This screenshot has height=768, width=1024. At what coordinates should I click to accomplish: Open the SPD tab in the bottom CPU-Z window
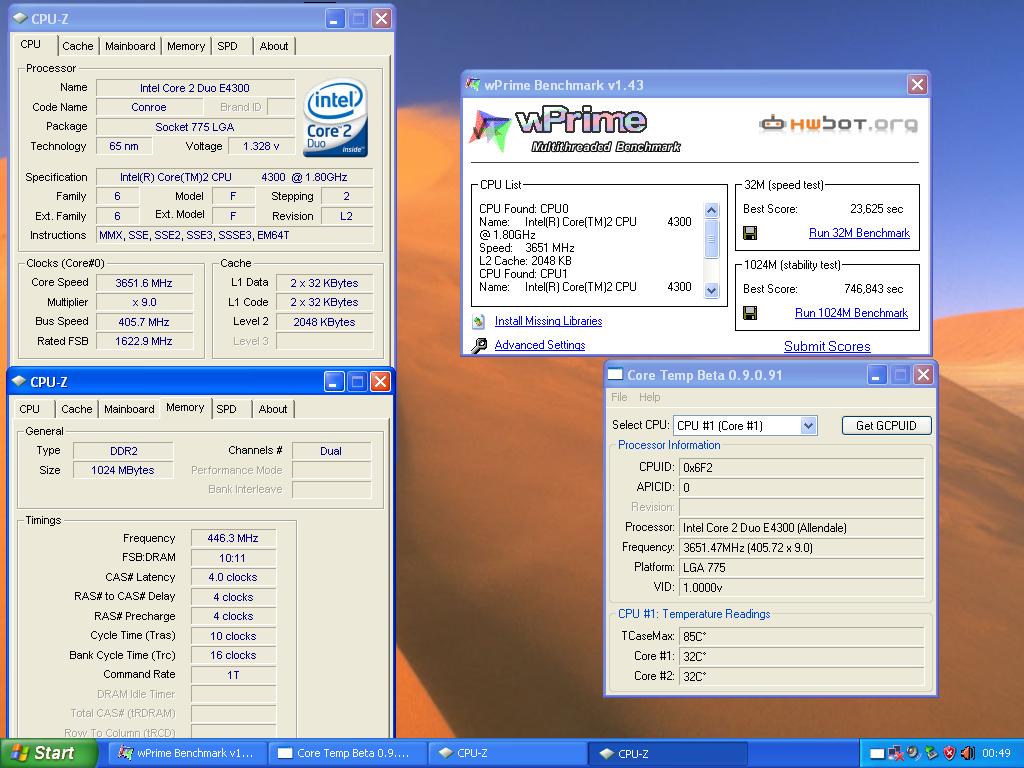point(227,409)
